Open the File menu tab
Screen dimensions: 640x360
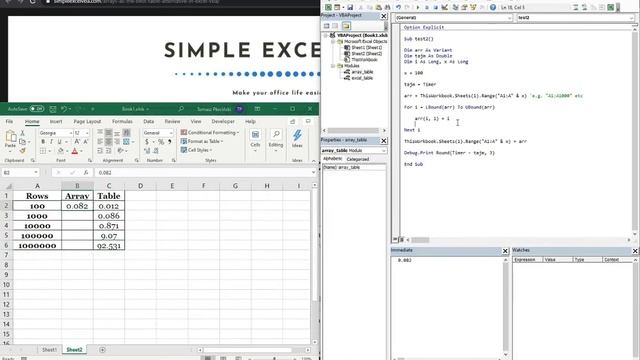click(x=9, y=121)
